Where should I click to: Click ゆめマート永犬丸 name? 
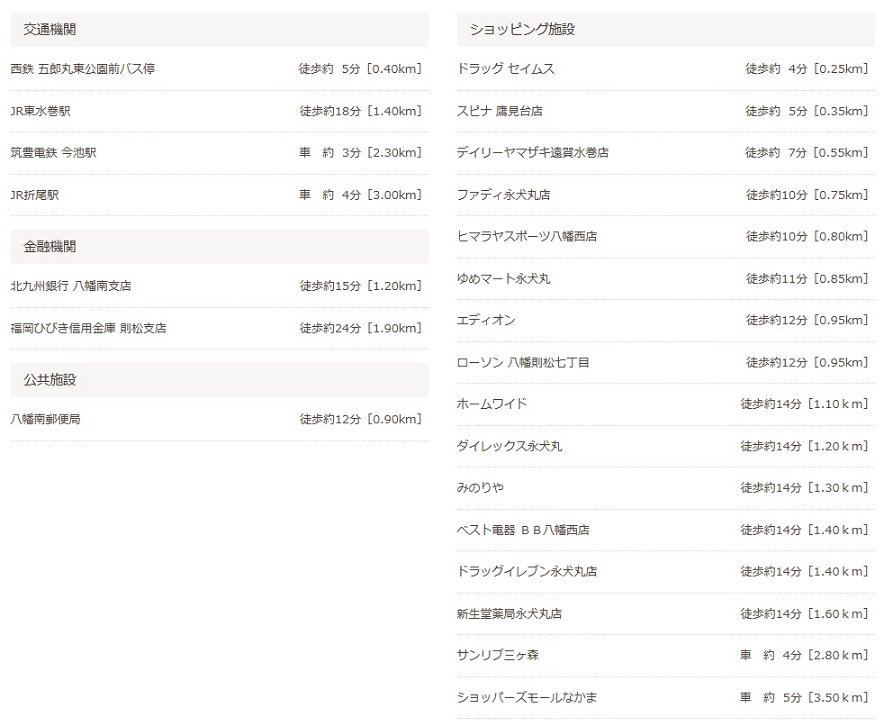[504, 278]
